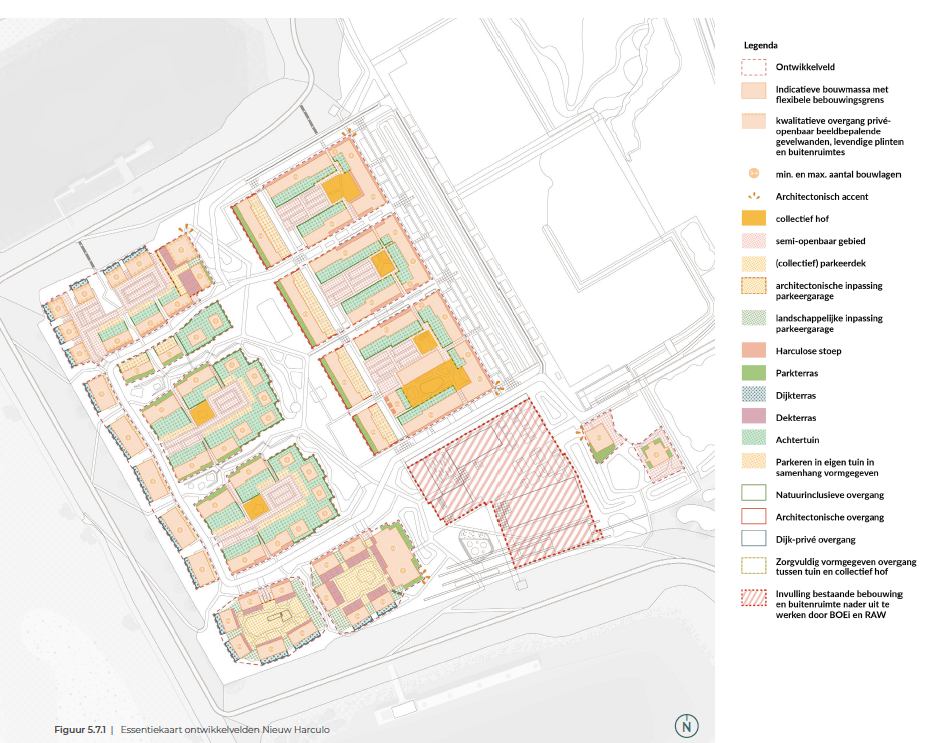This screenshot has width=936, height=743.
Task: Click landschappelijke inpassing parkeergarage swatch
Action: [x=753, y=318]
